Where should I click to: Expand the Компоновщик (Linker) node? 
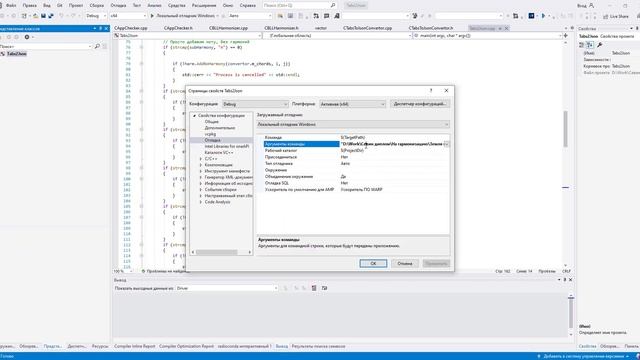(200, 165)
